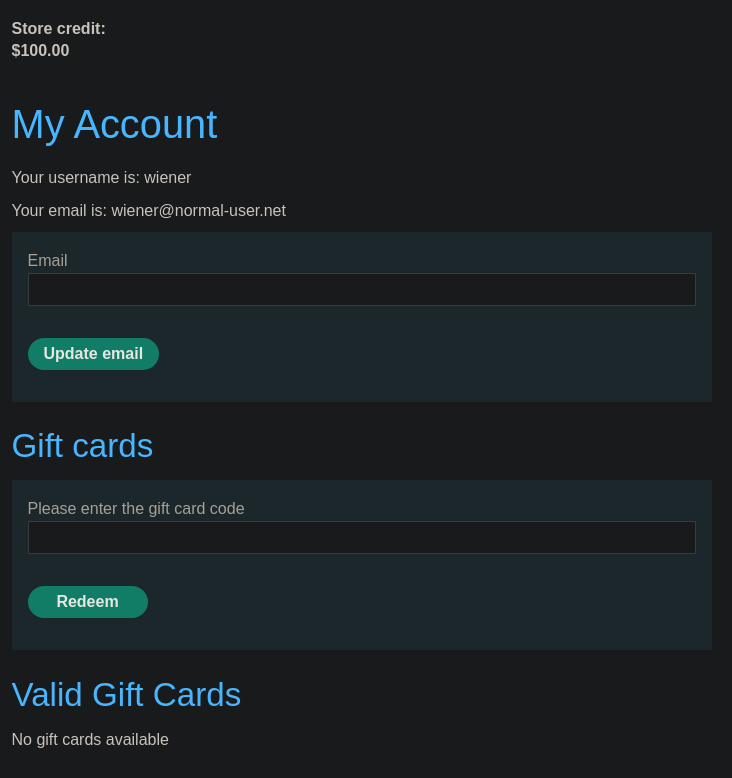Click the Email field label
732x778 pixels.
coord(47,260)
